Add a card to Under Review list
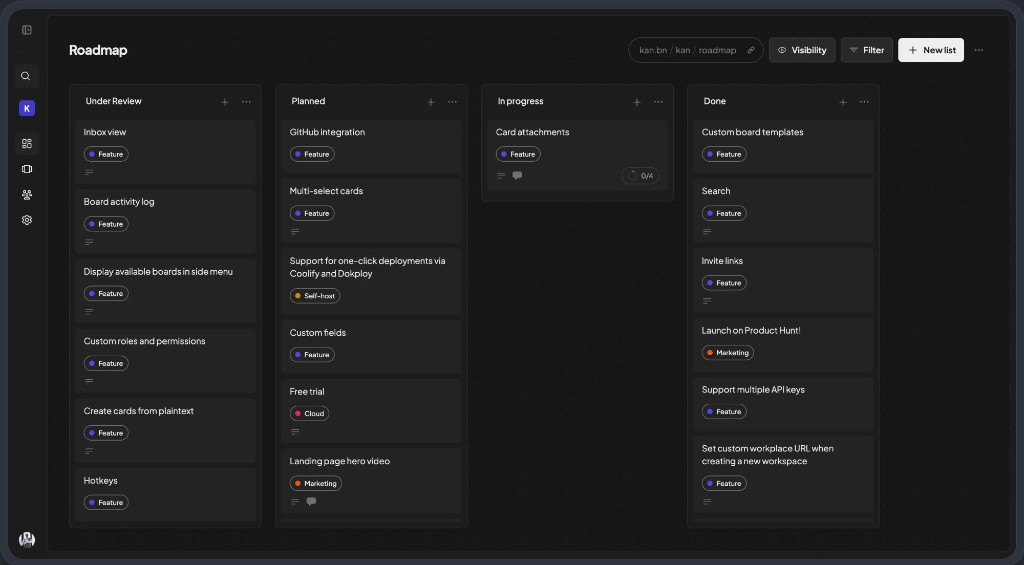Image resolution: width=1024 pixels, height=565 pixels. click(225, 102)
